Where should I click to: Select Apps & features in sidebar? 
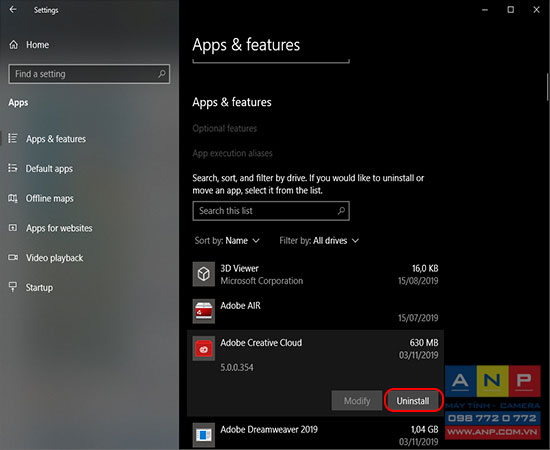[56, 139]
